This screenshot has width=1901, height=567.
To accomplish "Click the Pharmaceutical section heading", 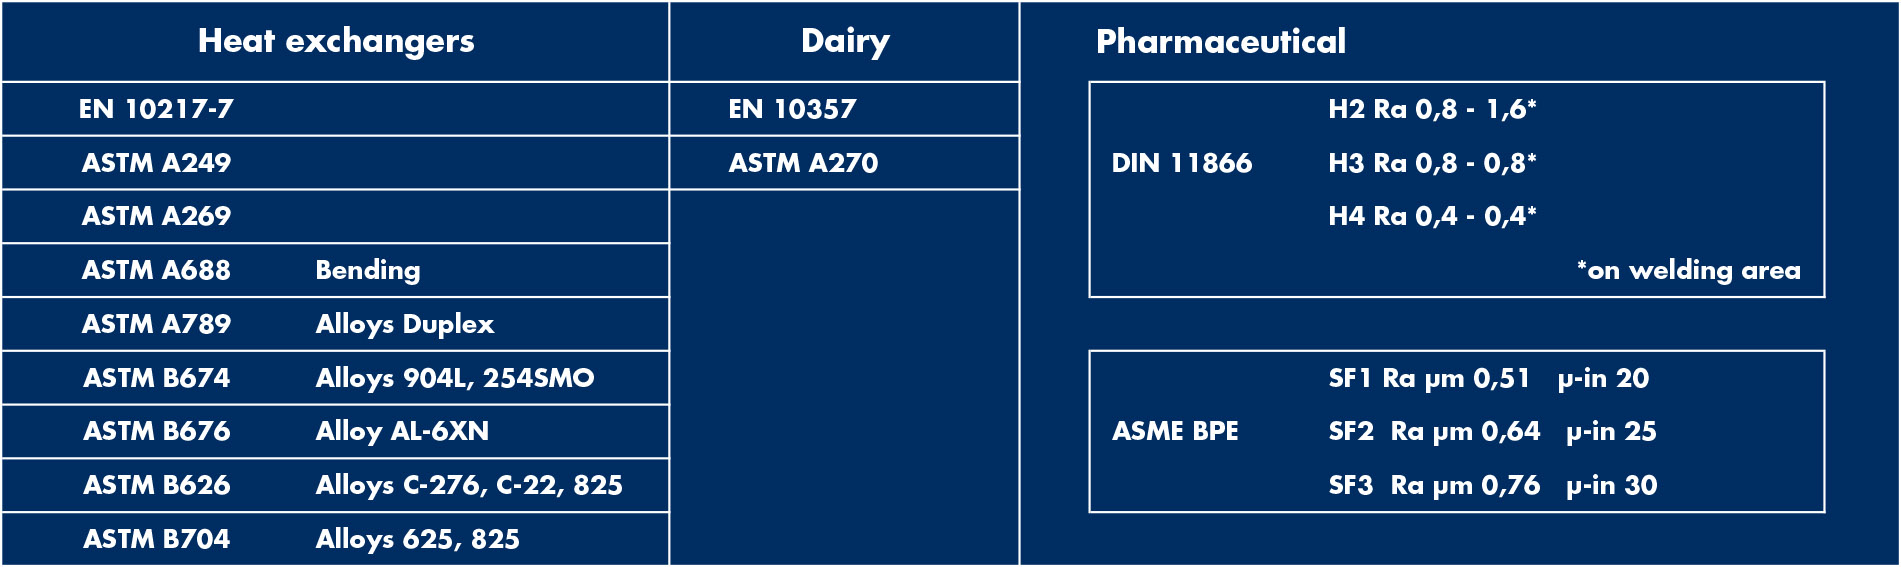I will [x=1220, y=41].
